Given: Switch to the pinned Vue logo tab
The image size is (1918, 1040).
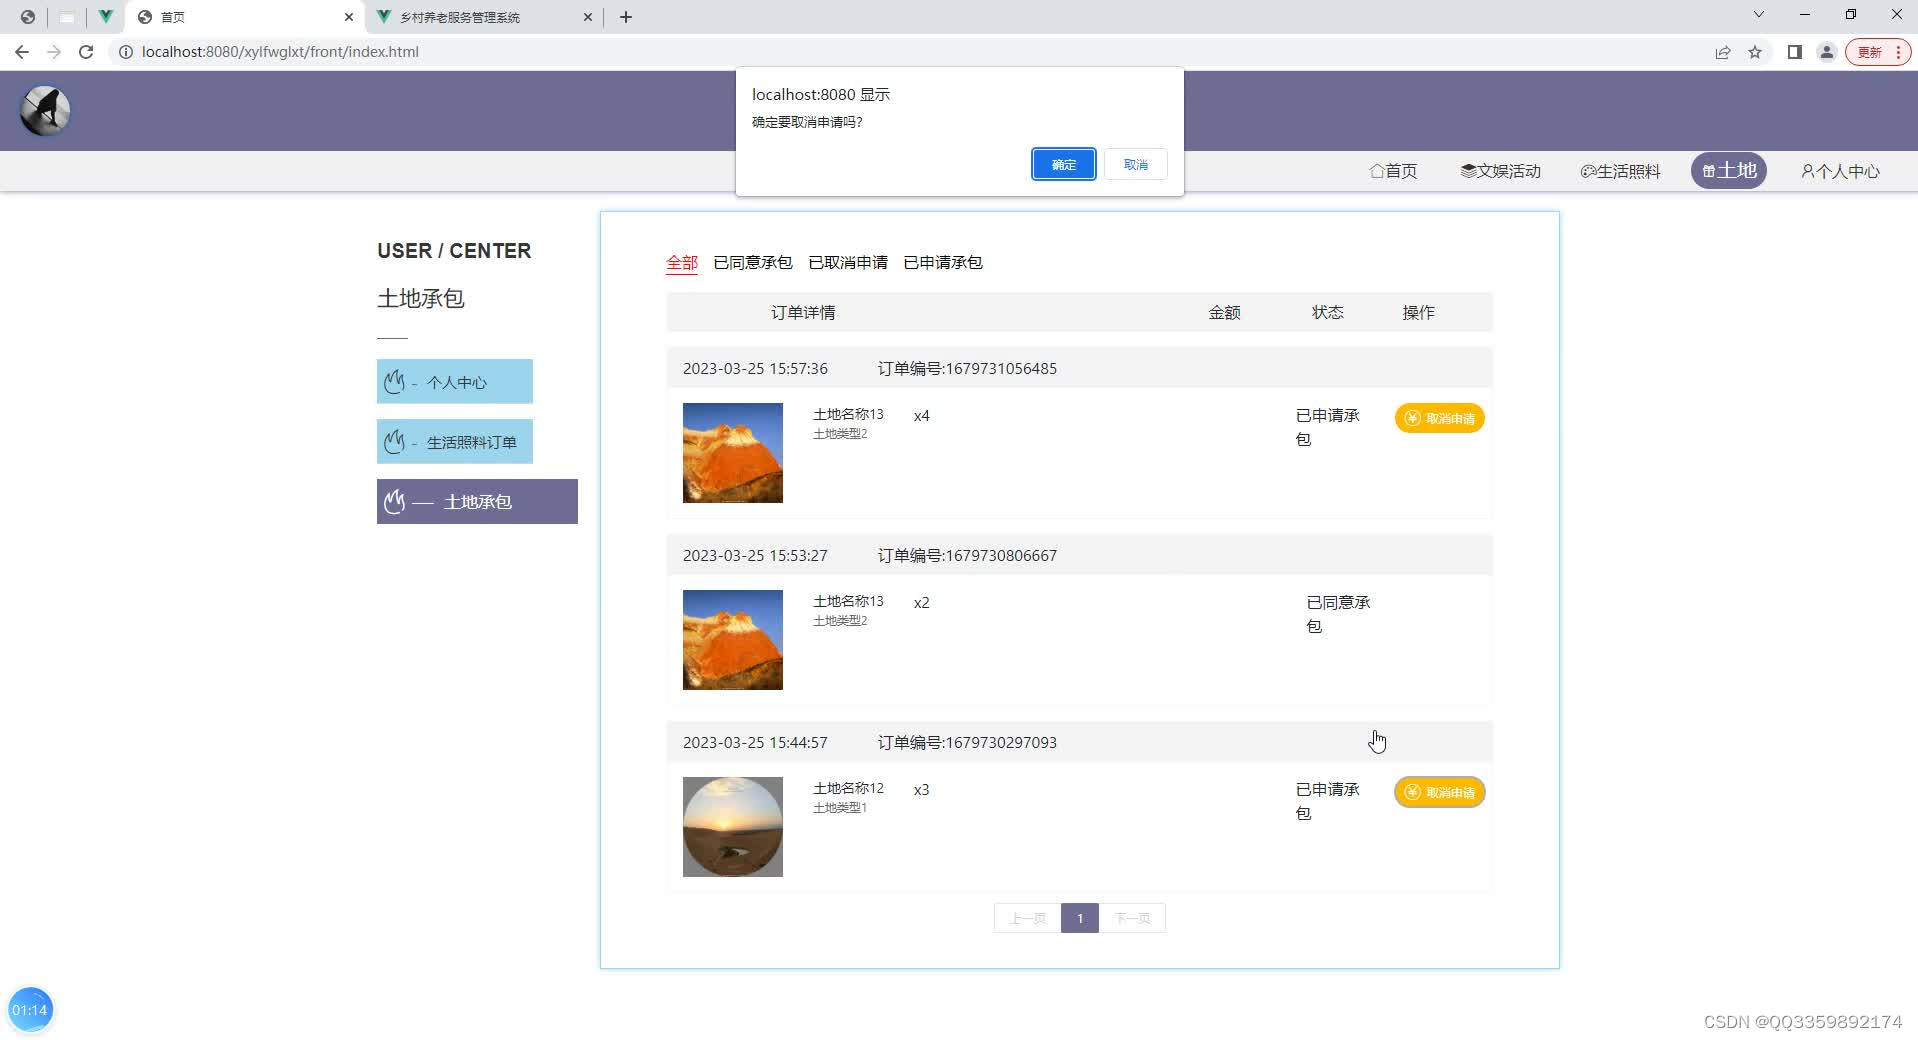Looking at the screenshot, I should (105, 17).
